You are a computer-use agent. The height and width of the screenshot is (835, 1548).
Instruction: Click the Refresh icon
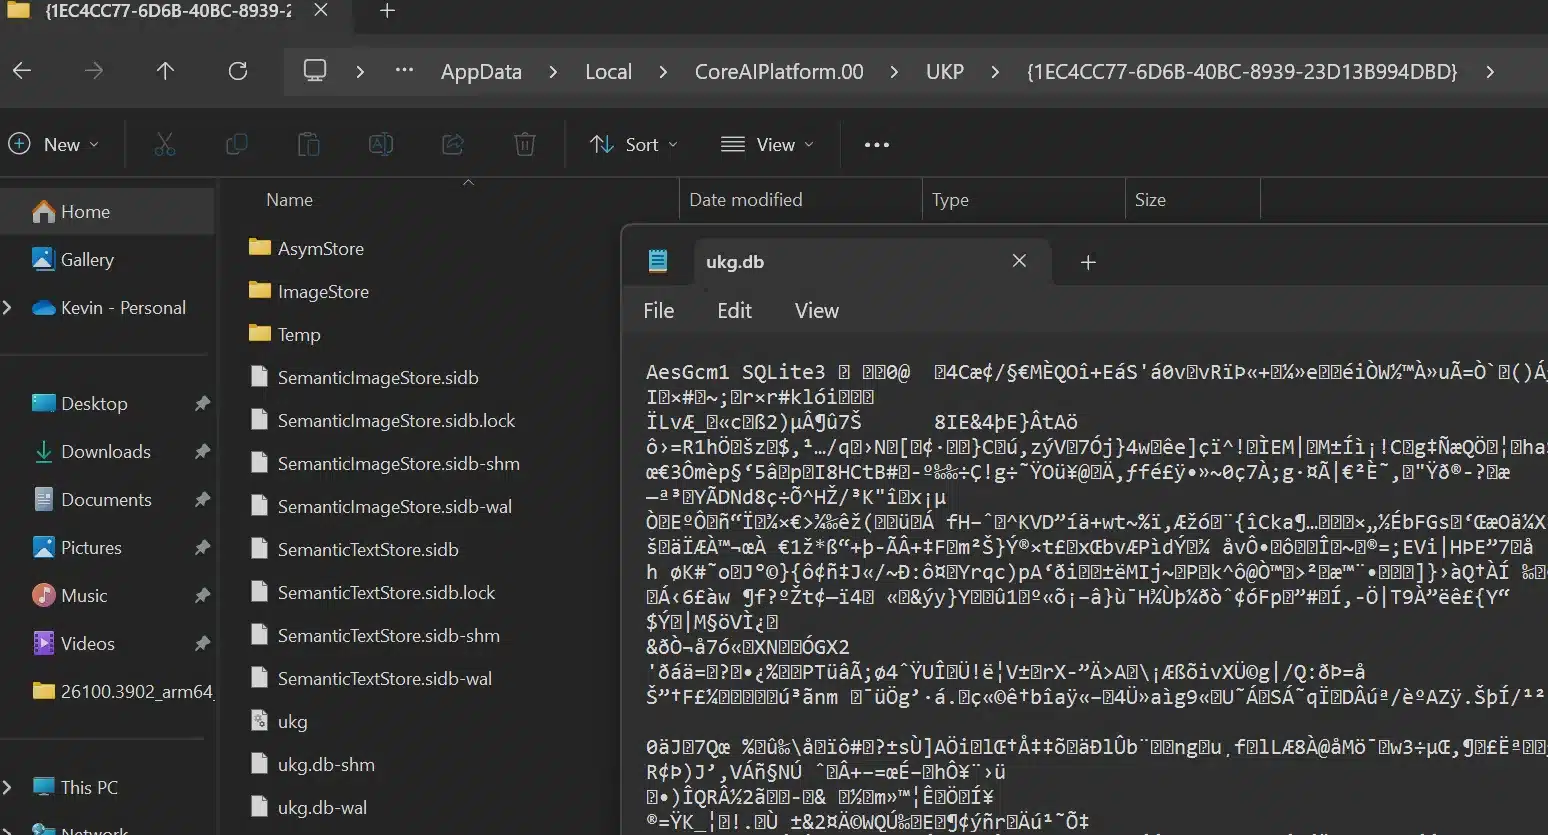(x=238, y=71)
